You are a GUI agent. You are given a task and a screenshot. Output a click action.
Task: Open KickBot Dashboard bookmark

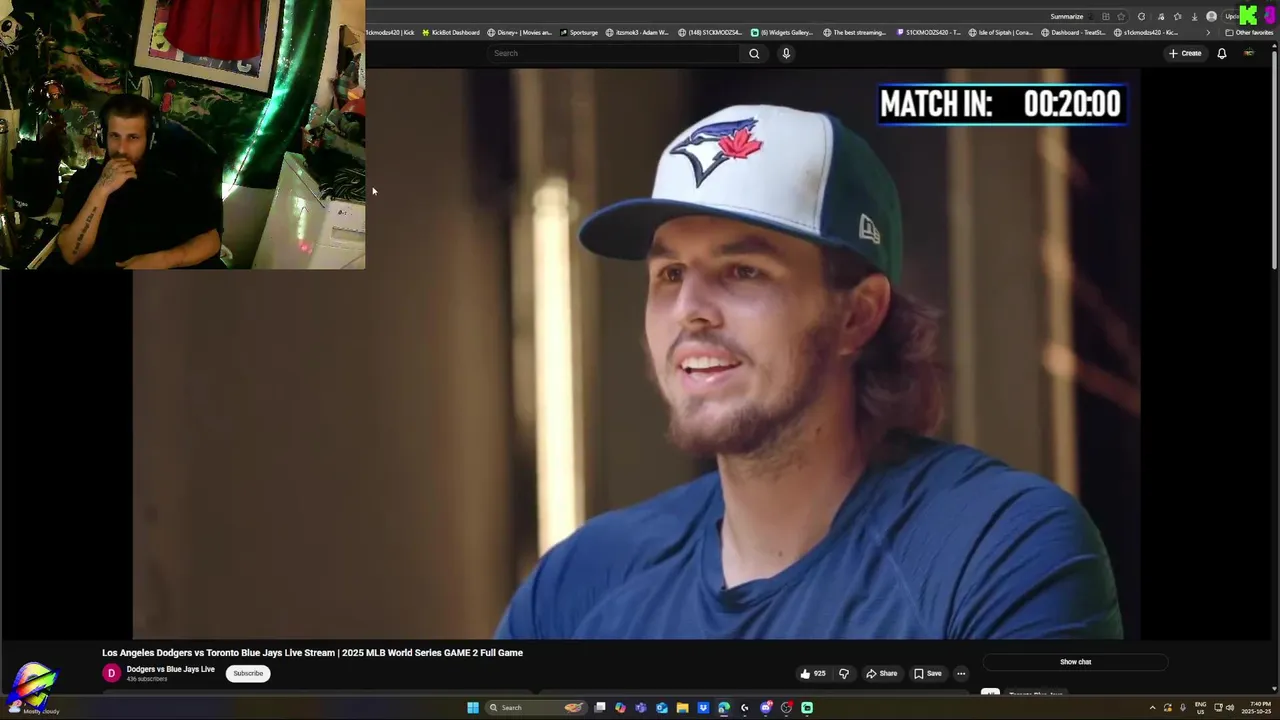click(x=451, y=33)
